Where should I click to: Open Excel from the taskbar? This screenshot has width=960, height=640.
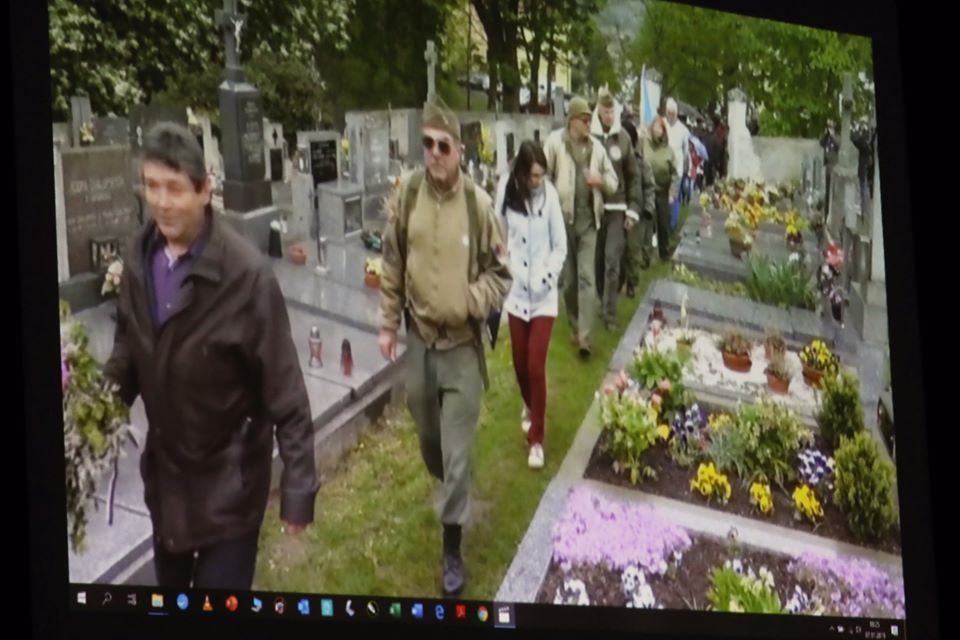[x=394, y=609]
